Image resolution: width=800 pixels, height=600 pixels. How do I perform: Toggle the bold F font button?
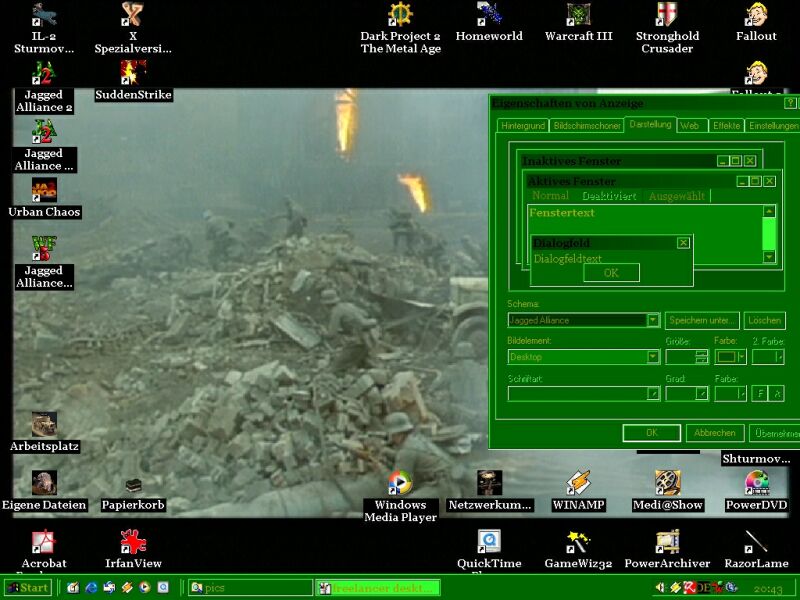click(x=760, y=393)
